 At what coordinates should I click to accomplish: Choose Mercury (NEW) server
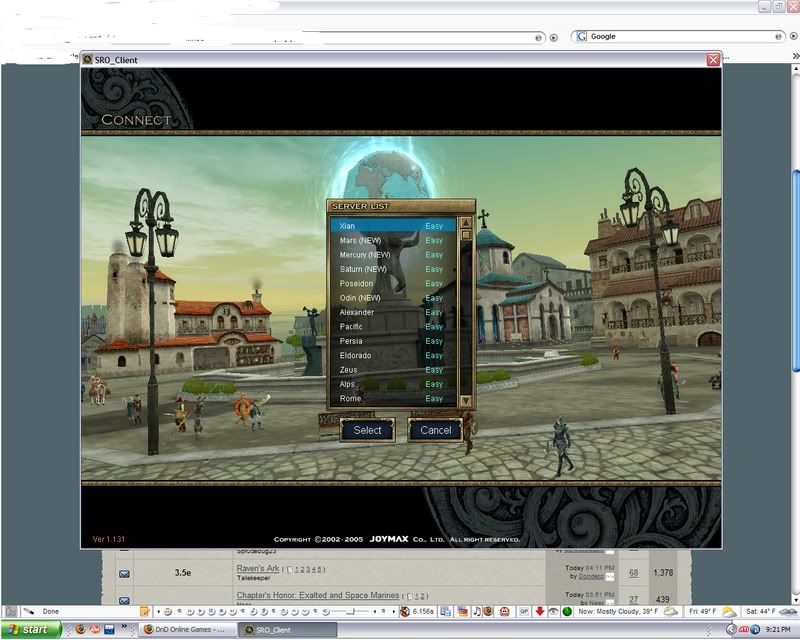[x=393, y=254]
